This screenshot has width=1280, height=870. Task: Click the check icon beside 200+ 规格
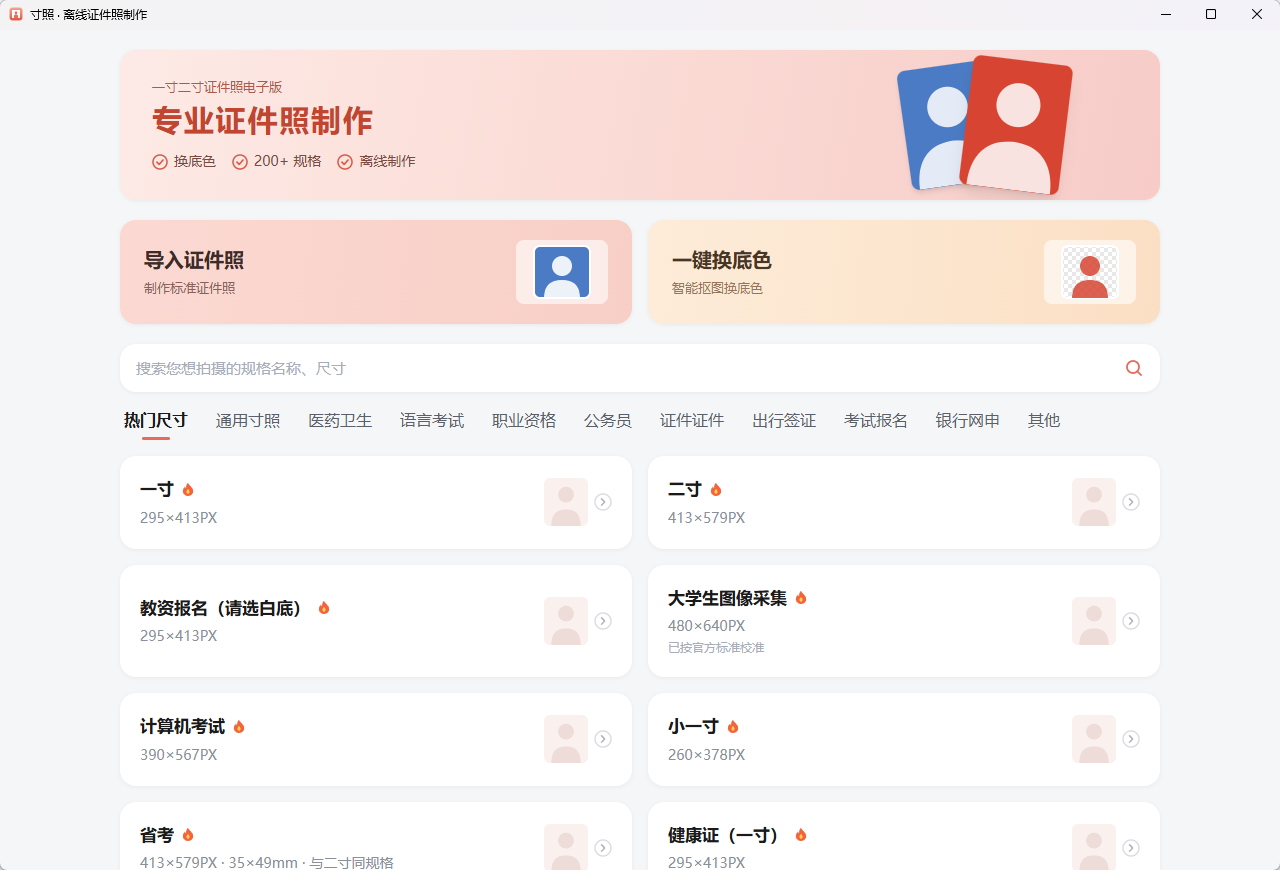(240, 162)
